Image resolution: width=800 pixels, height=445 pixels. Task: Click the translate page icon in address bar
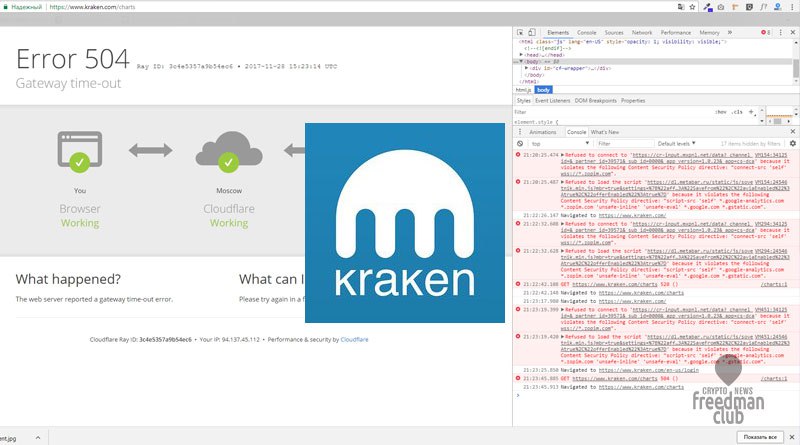click(x=681, y=7)
